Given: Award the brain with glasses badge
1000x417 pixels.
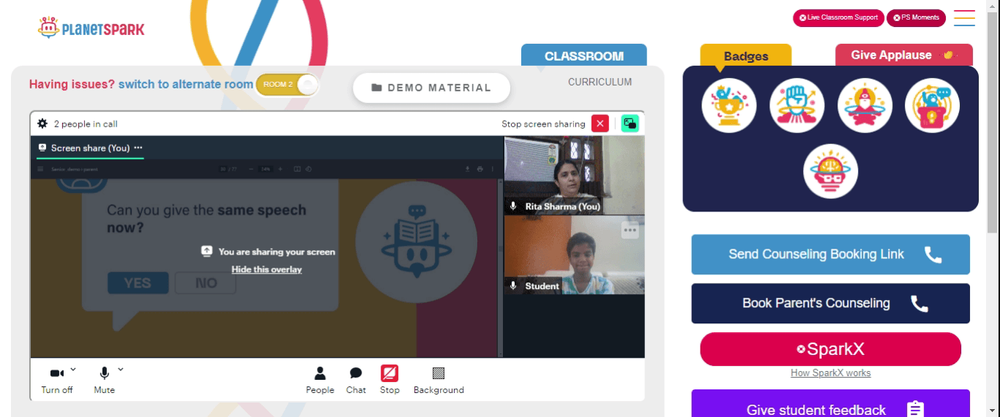Looking at the screenshot, I should pyautogui.click(x=830, y=171).
